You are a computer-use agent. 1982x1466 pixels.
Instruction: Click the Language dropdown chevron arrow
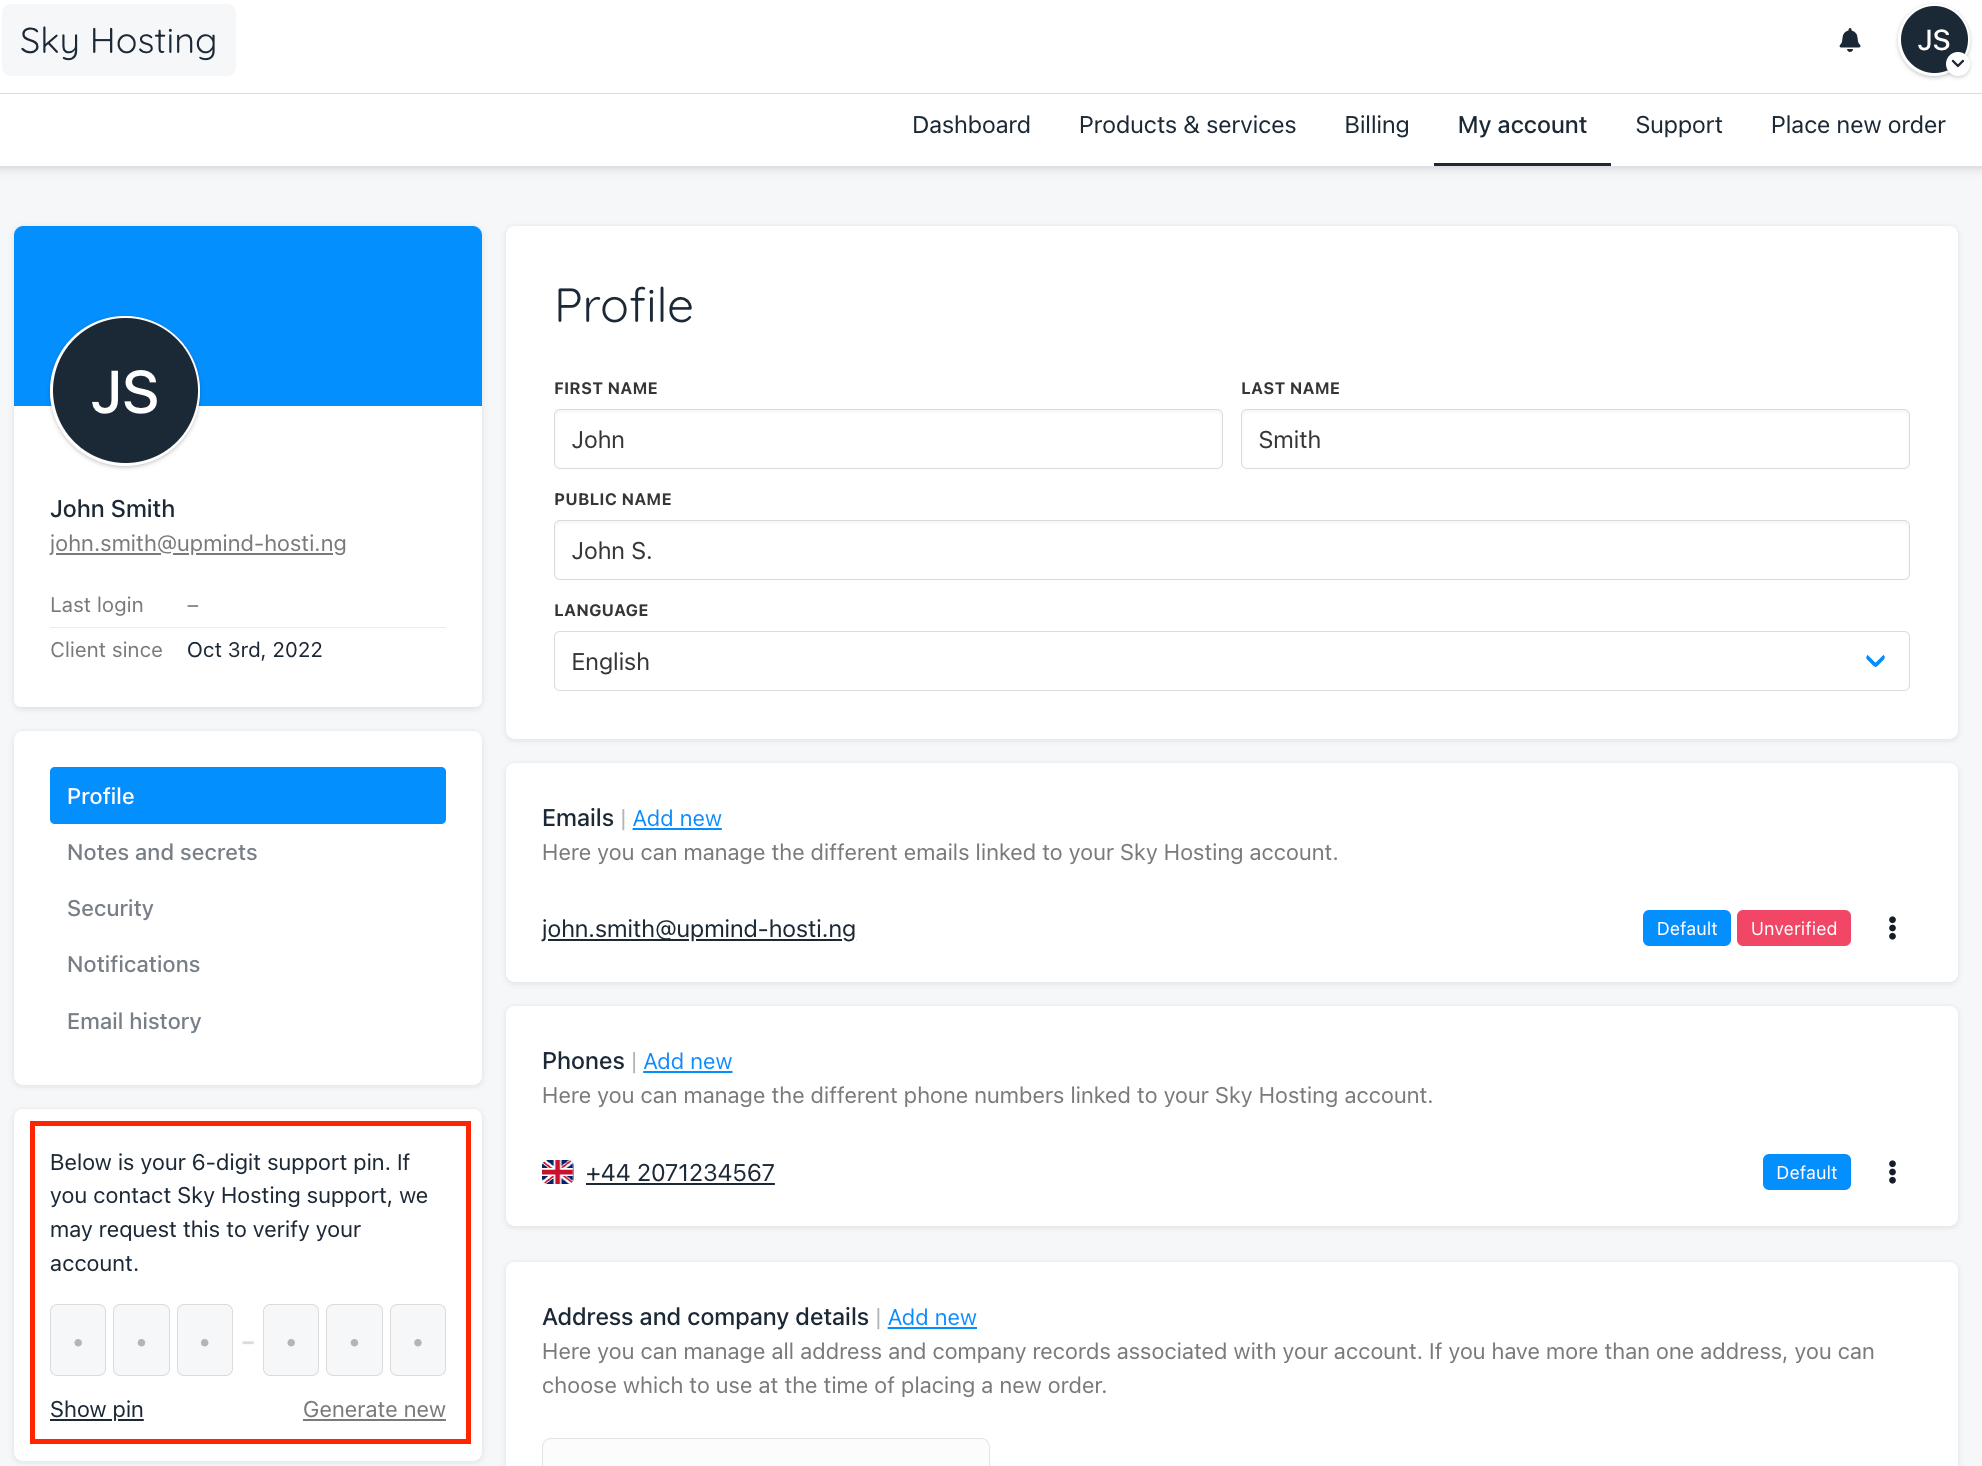(1875, 661)
